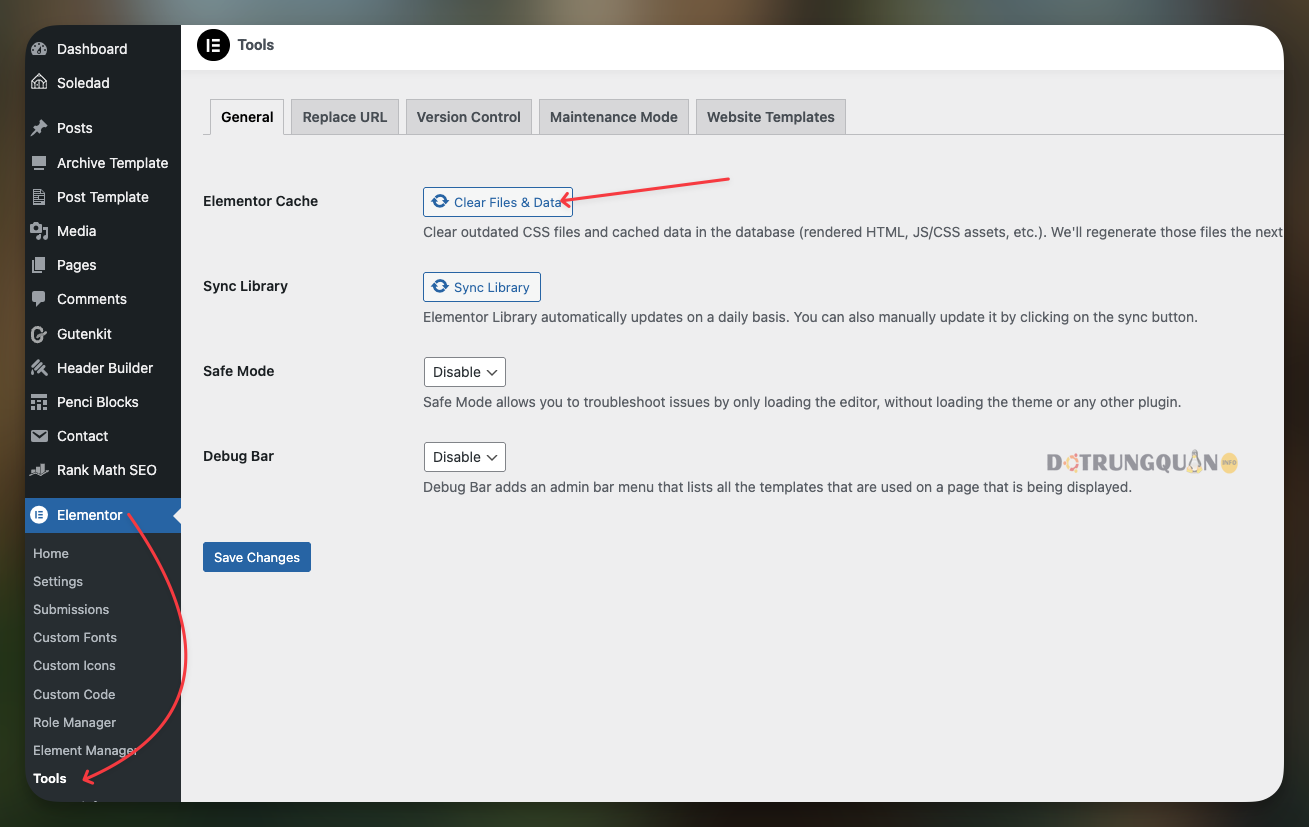Click the Penci Blocks grid icon

click(39, 402)
